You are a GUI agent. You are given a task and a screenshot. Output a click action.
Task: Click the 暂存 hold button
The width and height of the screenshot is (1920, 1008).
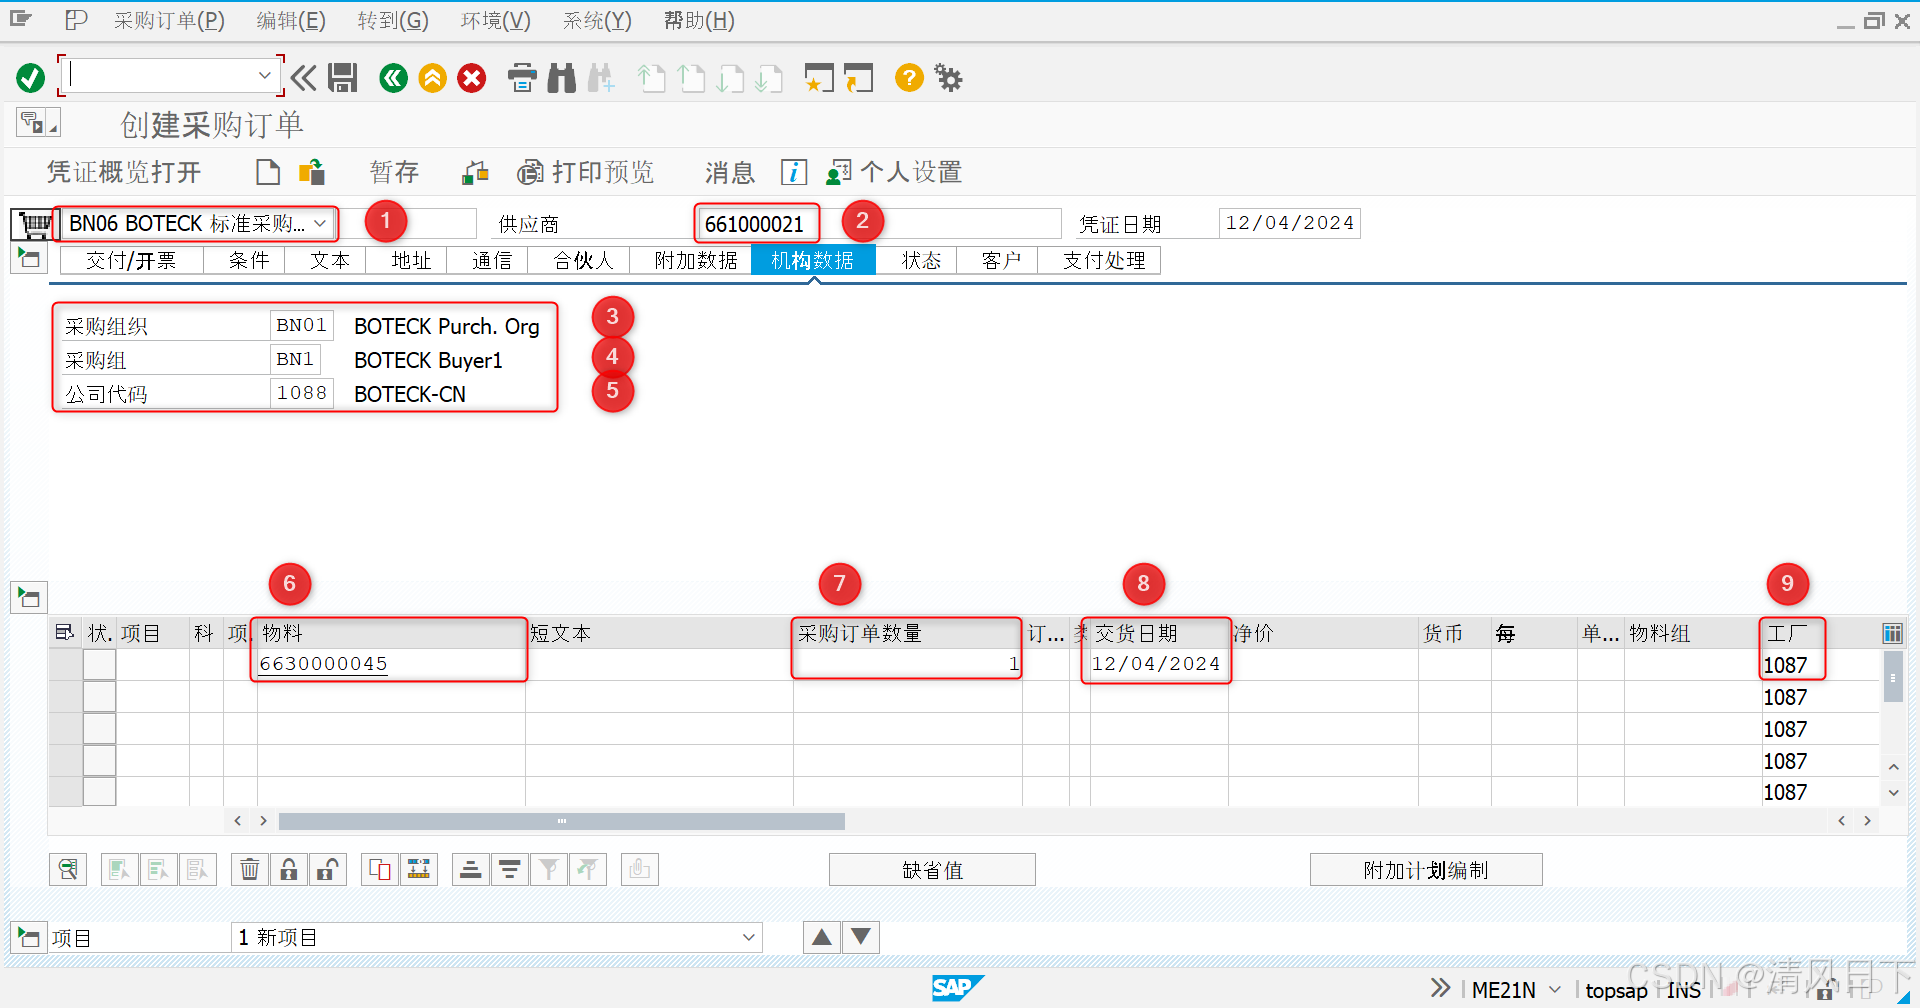(x=394, y=172)
